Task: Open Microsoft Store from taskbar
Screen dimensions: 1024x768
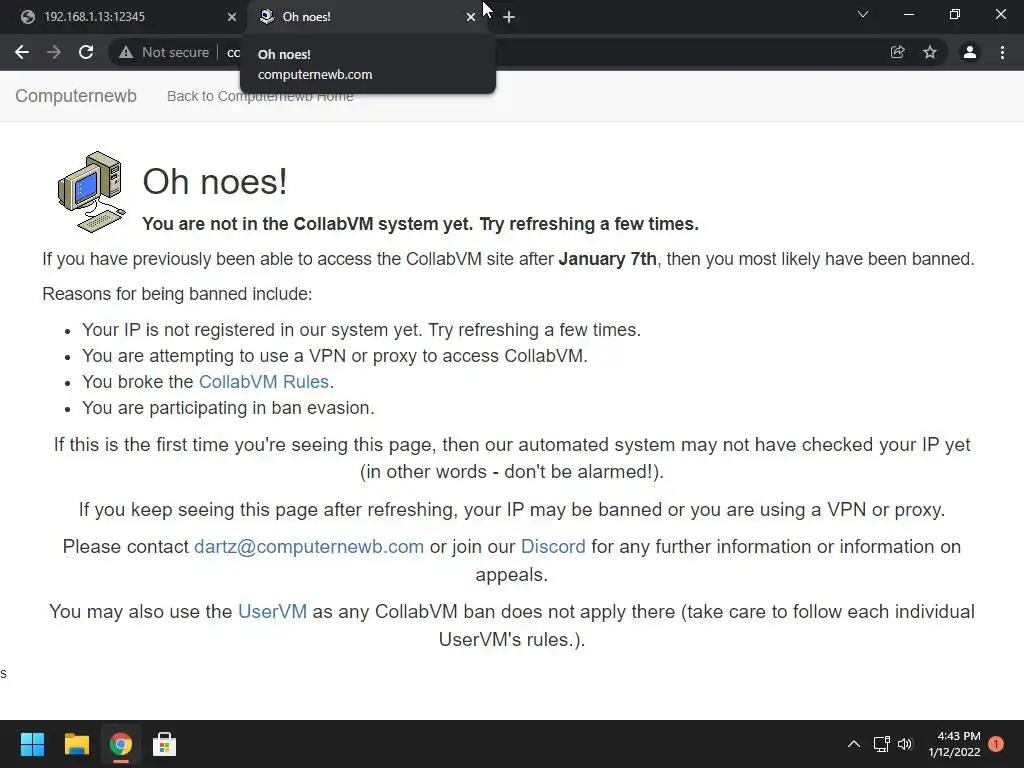Action: (x=165, y=744)
